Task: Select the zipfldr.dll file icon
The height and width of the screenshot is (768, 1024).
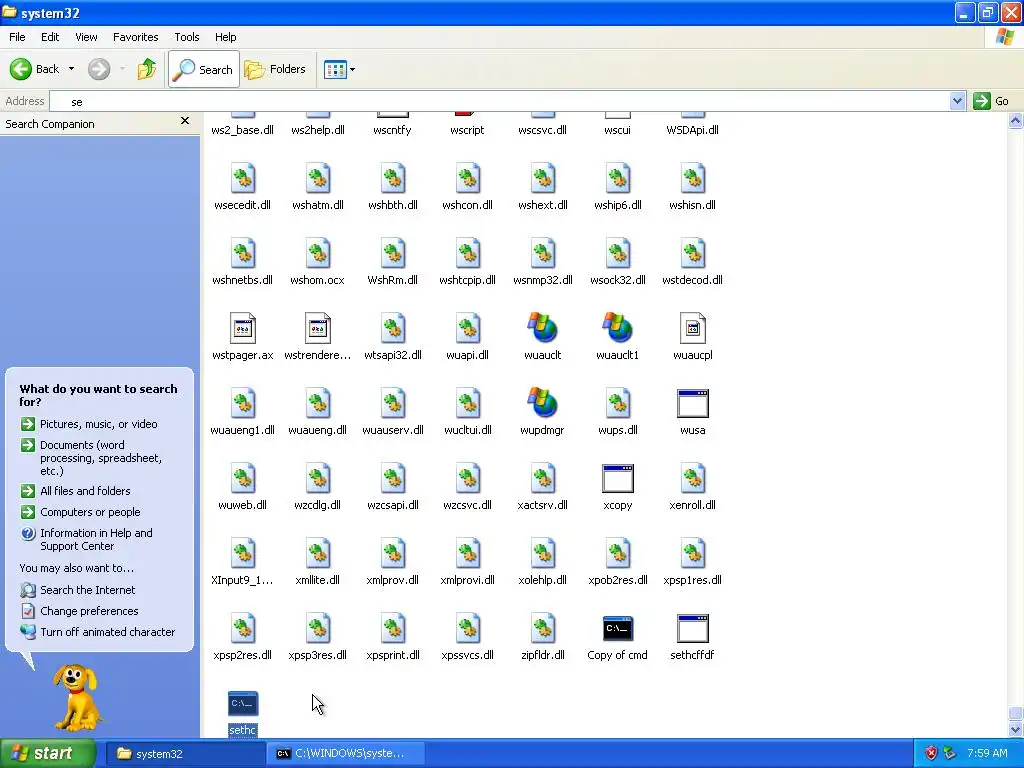Action: 542,628
